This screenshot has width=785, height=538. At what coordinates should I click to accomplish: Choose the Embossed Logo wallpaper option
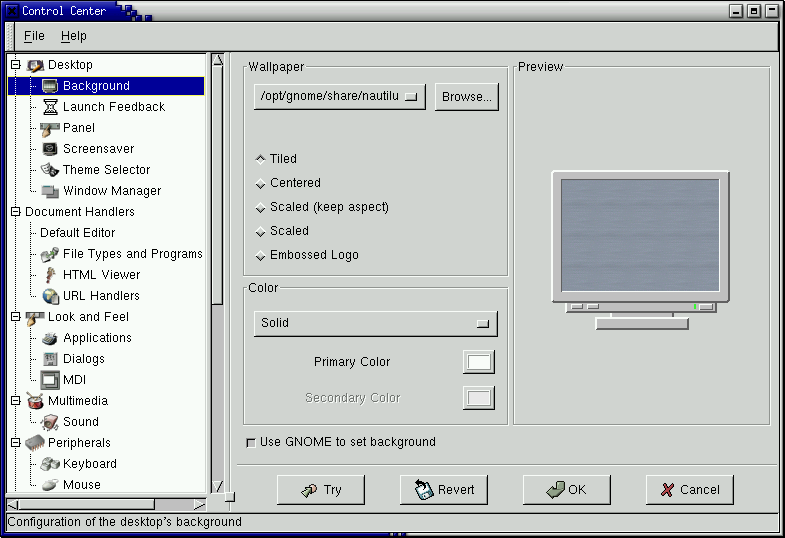coord(261,255)
